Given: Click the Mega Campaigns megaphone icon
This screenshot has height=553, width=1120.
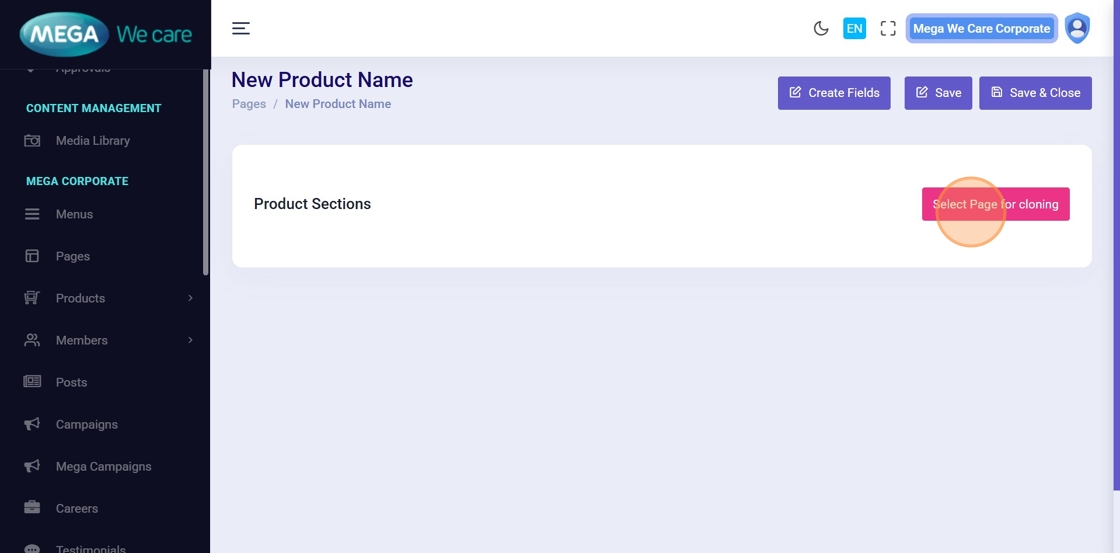Looking at the screenshot, I should pyautogui.click(x=32, y=466).
